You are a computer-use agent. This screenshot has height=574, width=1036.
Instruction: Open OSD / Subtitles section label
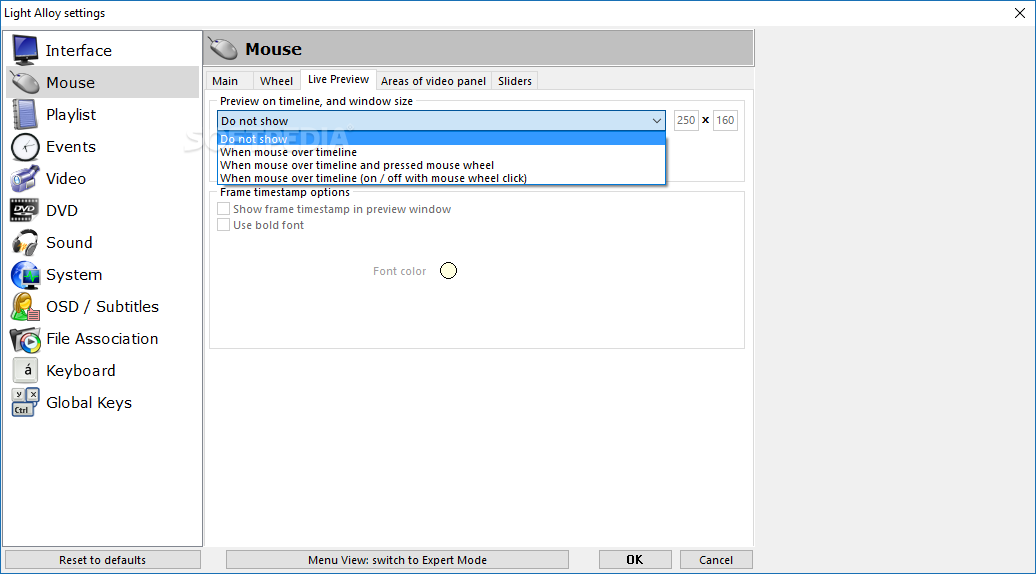(102, 306)
